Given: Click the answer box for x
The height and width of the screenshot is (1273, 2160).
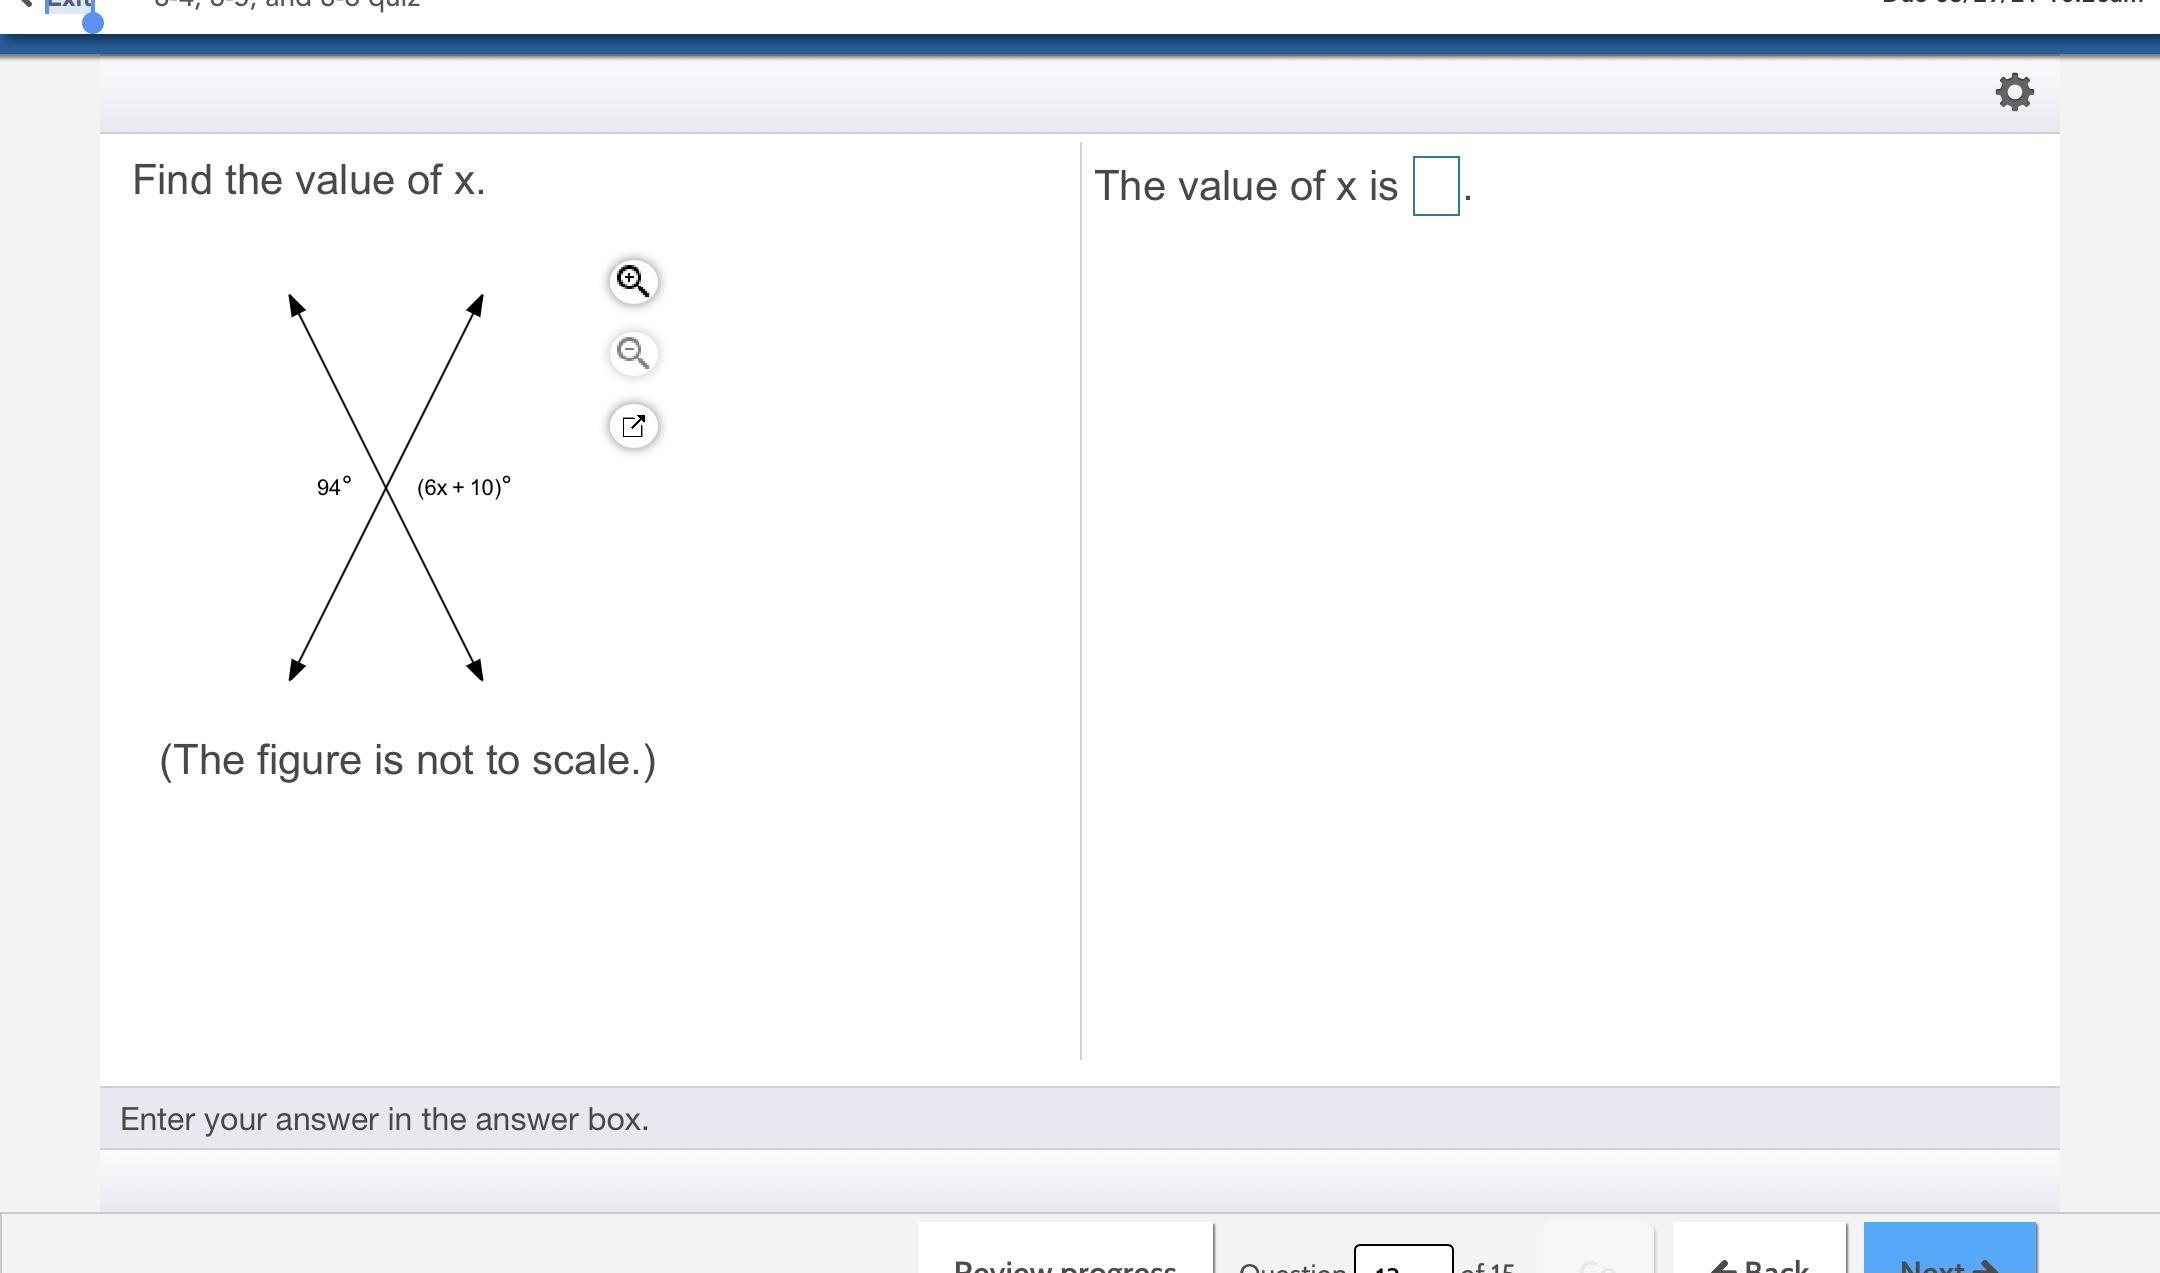Looking at the screenshot, I should (1435, 186).
